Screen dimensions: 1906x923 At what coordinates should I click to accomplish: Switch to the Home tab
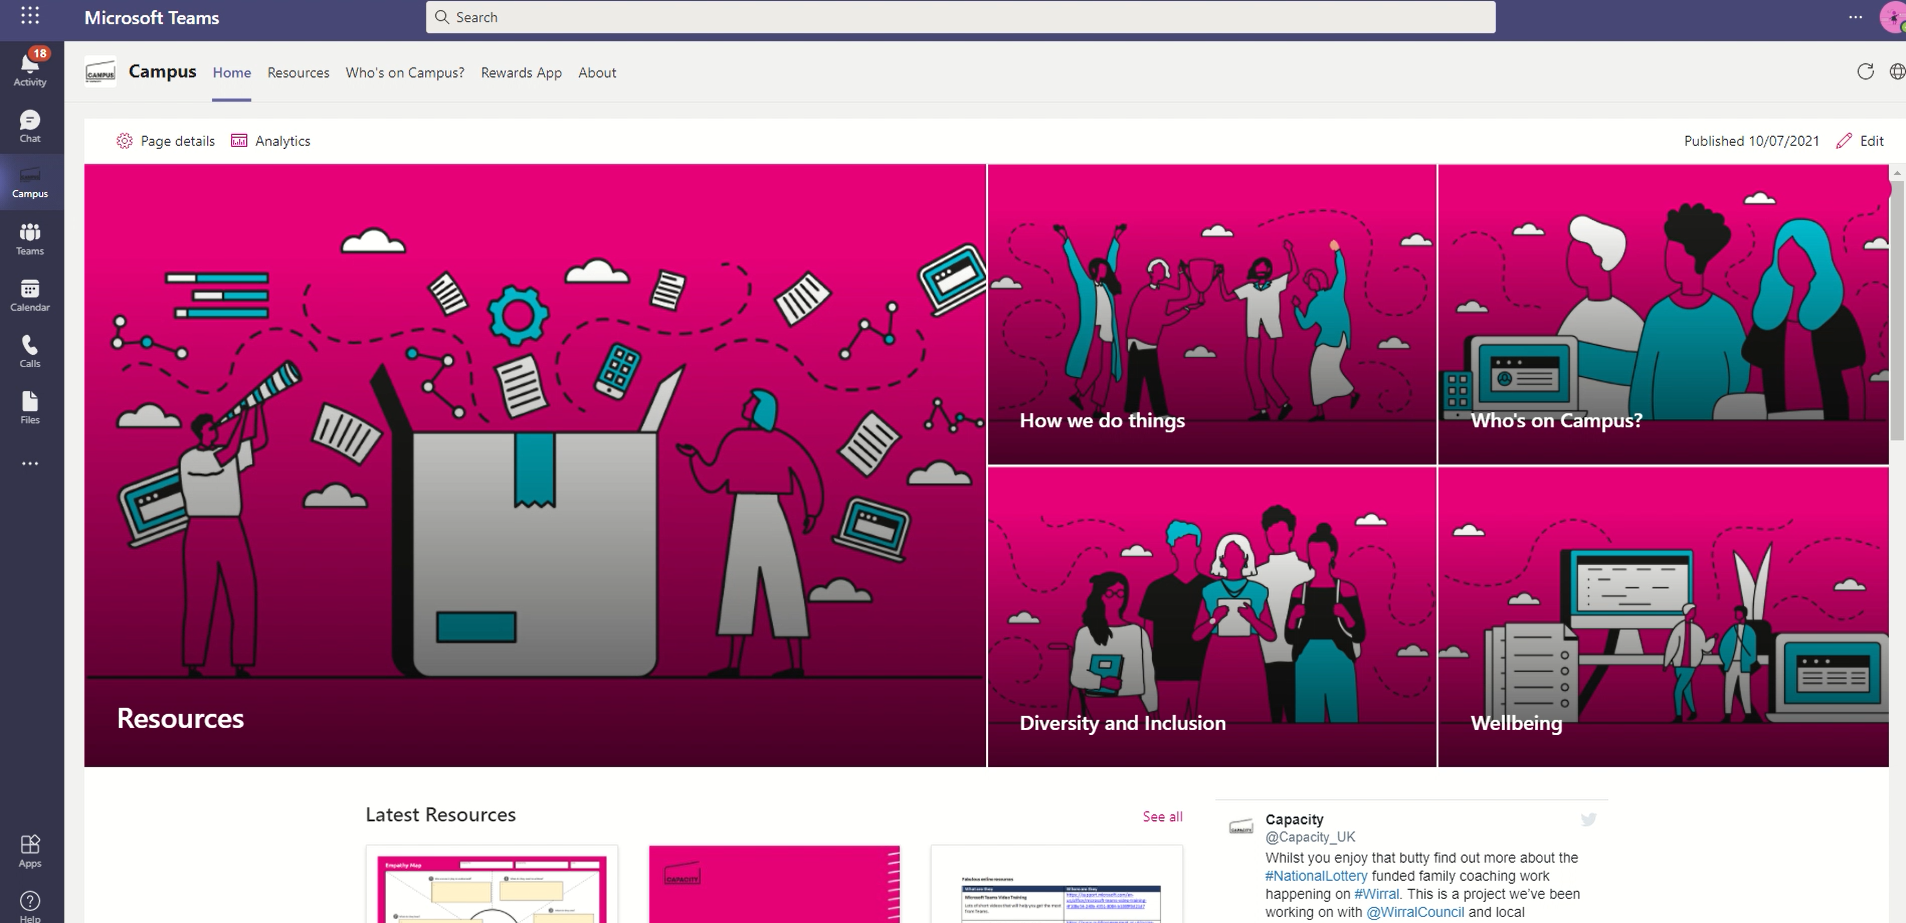232,72
